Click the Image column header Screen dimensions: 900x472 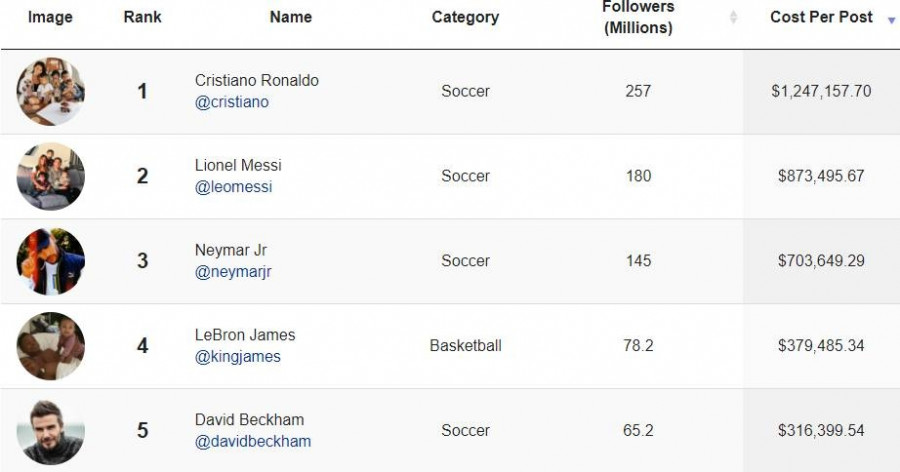49,17
